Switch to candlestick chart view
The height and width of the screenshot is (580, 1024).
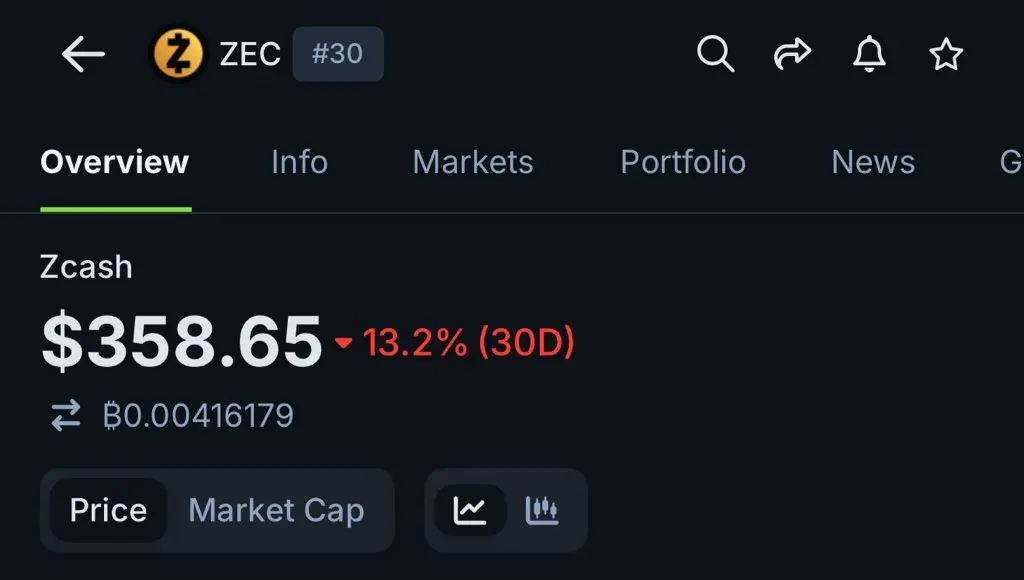click(x=542, y=510)
